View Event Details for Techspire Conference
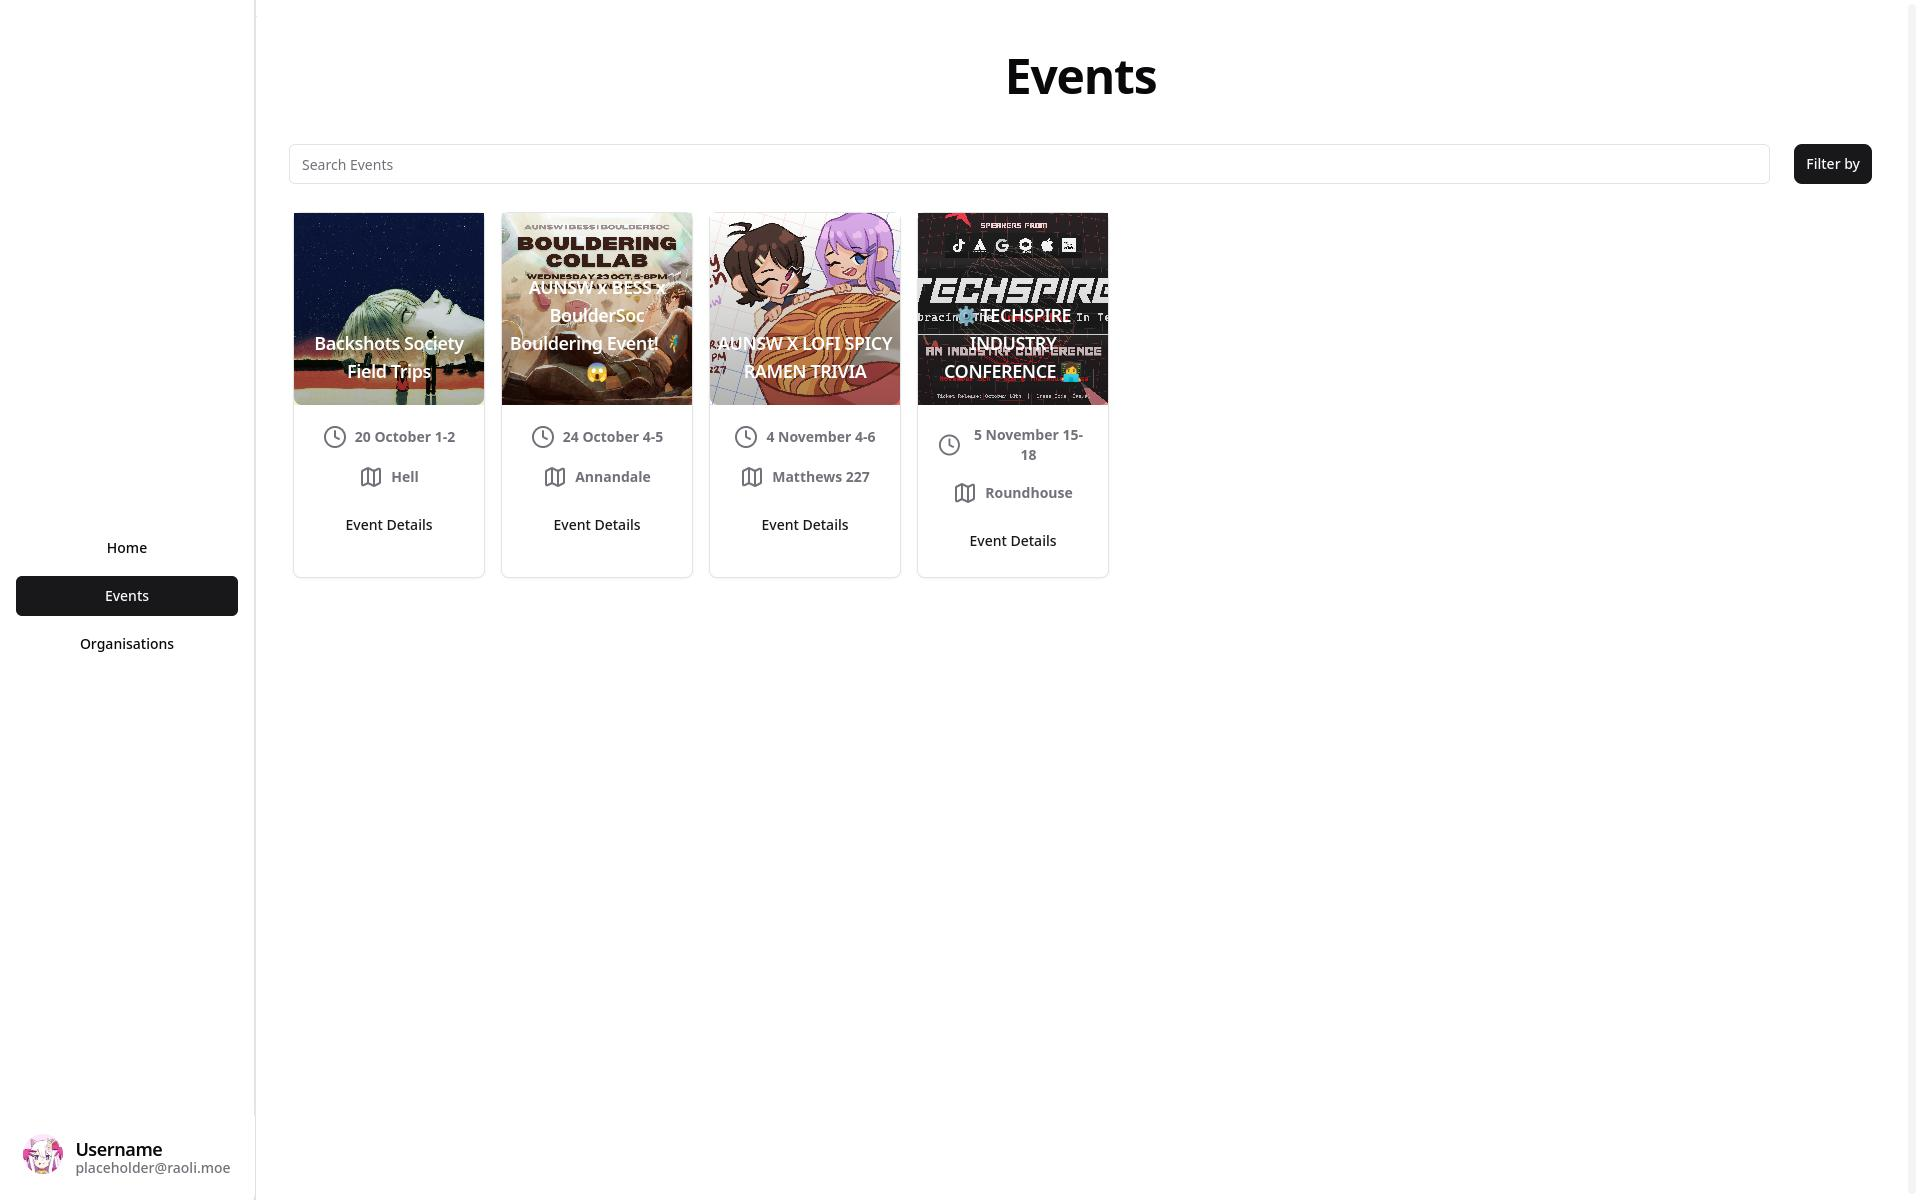 coord(1013,541)
